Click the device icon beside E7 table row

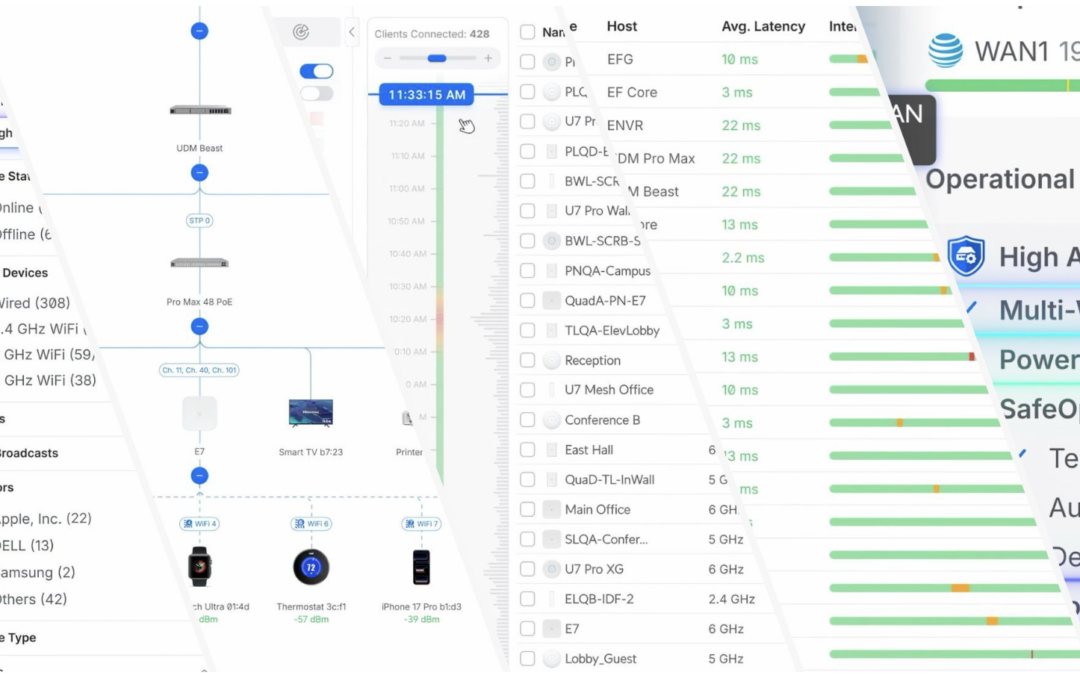tap(551, 628)
